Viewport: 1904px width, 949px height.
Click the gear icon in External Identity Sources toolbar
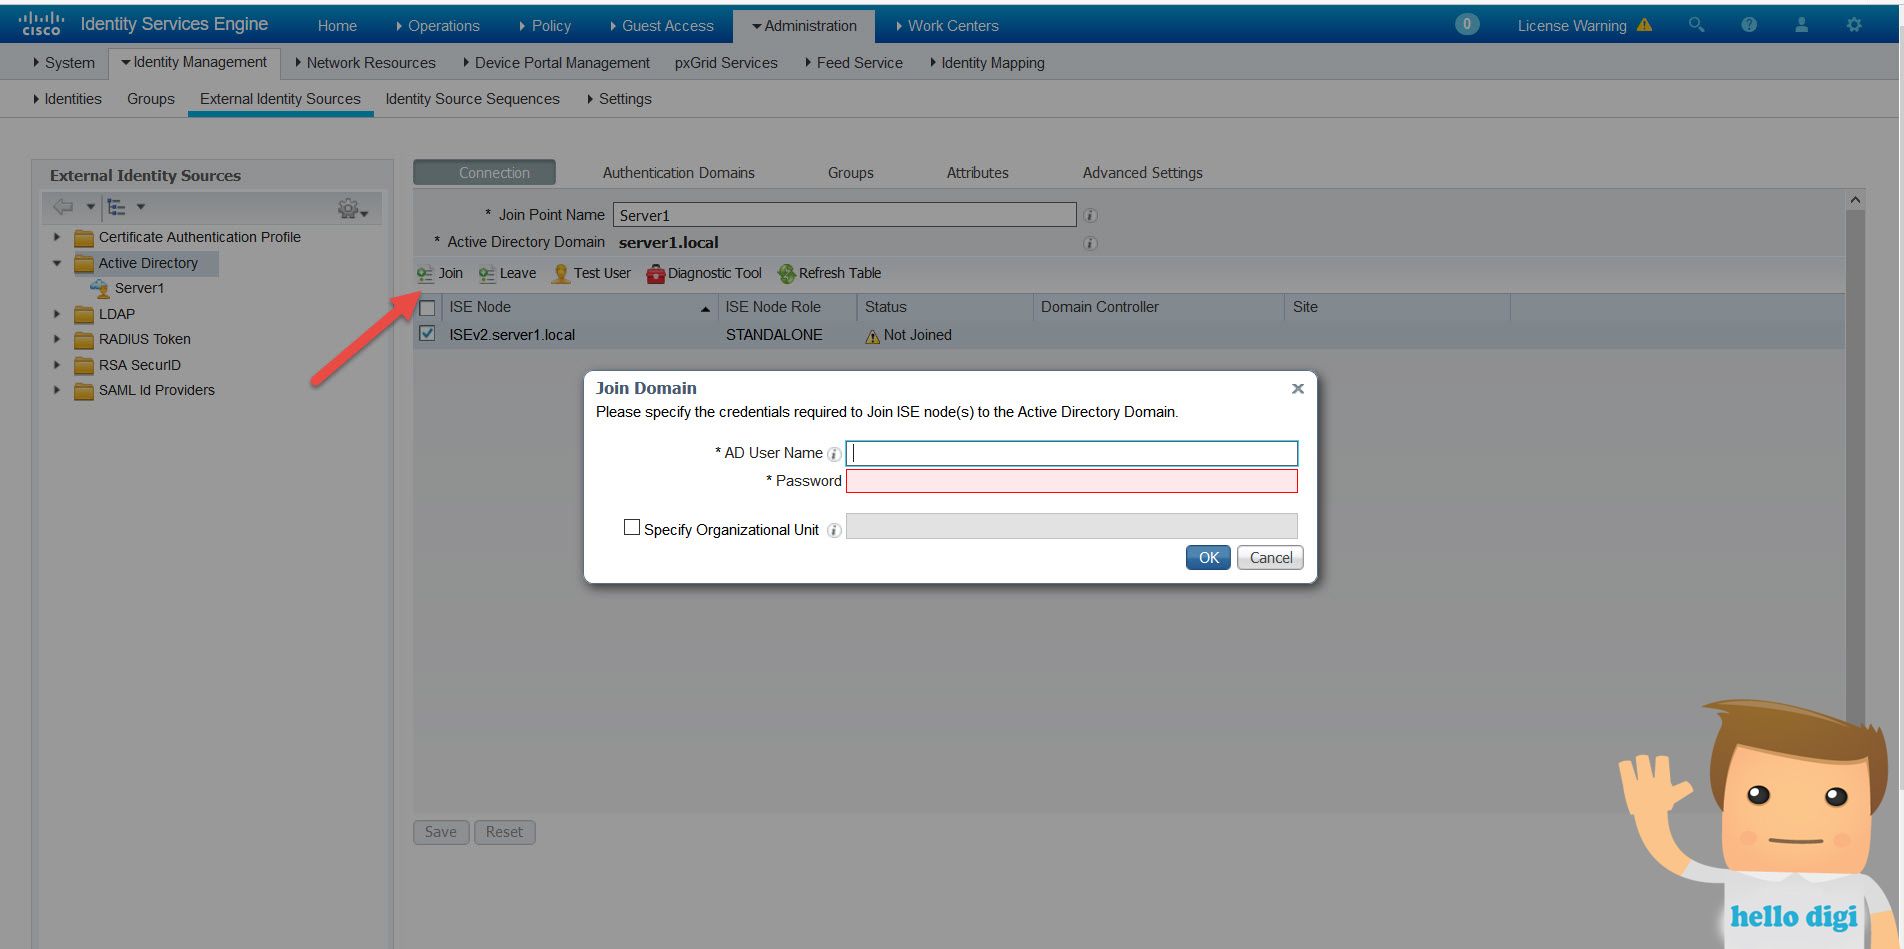click(348, 208)
